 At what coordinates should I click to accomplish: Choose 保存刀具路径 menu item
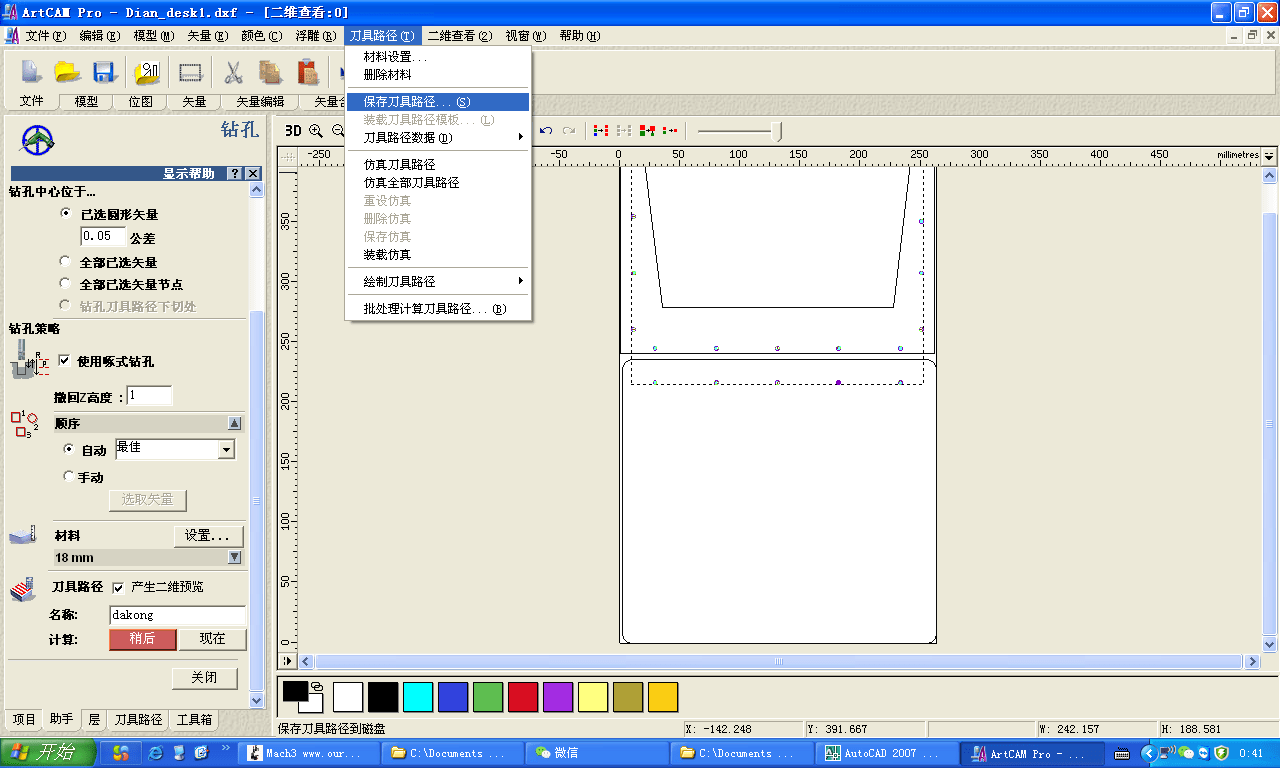click(x=437, y=102)
